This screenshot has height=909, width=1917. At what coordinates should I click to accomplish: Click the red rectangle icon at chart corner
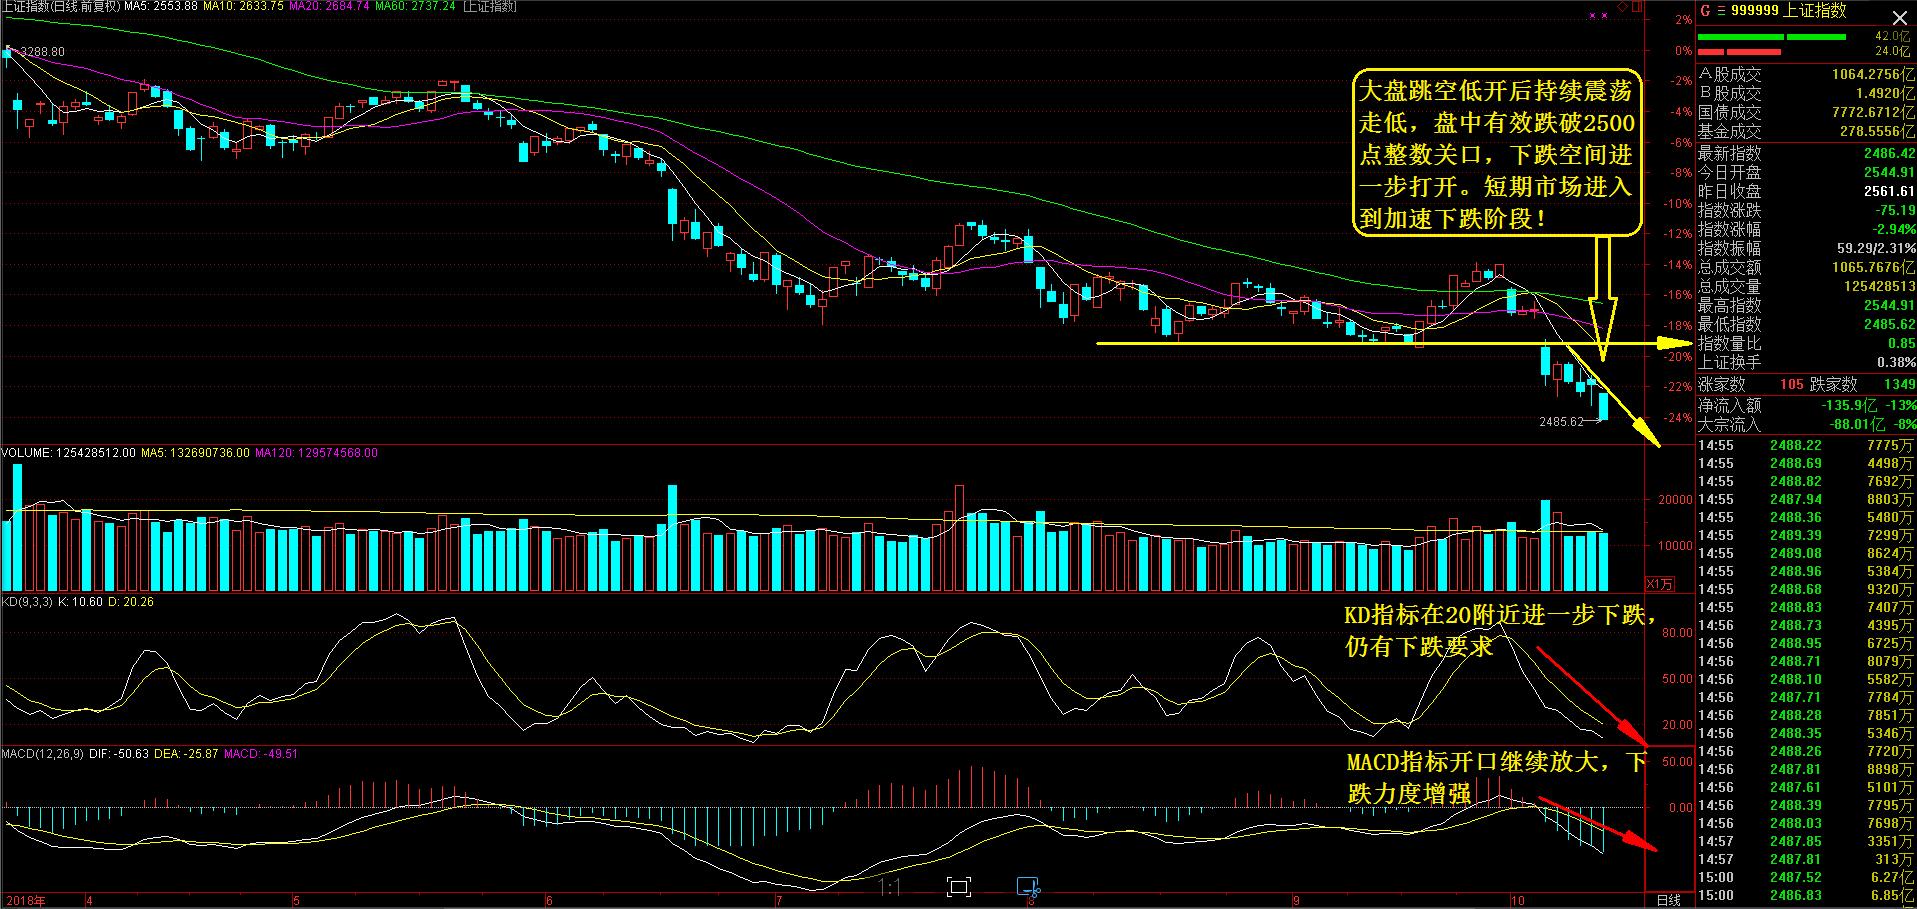[x=1638, y=6]
